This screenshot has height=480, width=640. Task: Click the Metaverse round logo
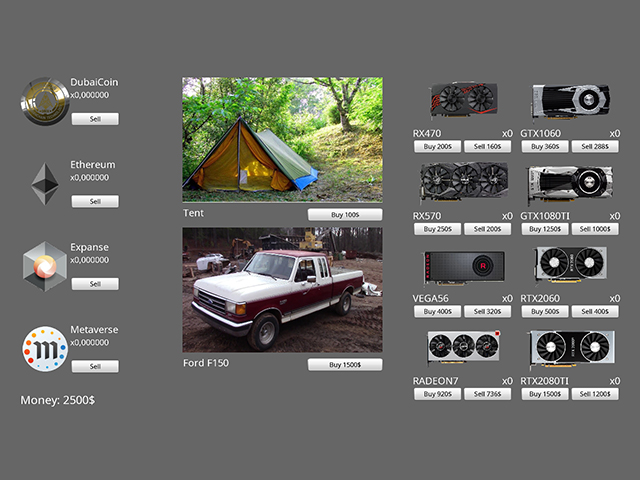coord(45,349)
